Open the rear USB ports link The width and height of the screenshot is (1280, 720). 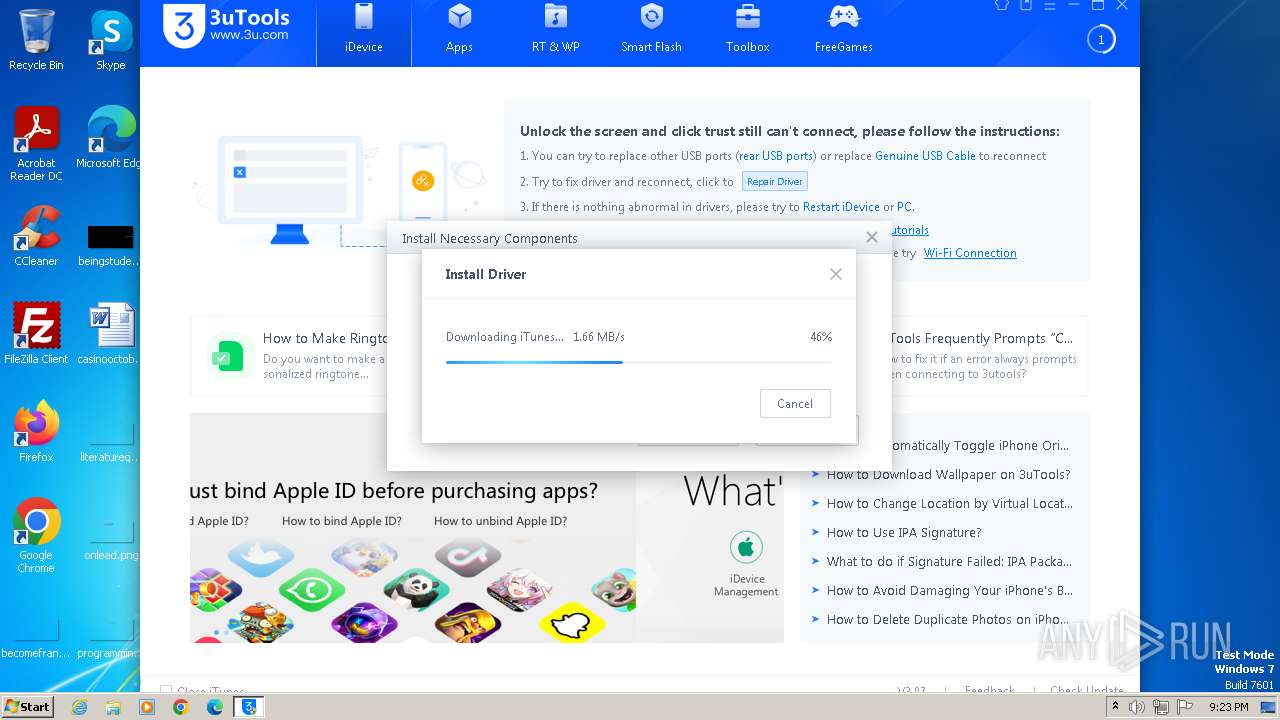click(776, 156)
